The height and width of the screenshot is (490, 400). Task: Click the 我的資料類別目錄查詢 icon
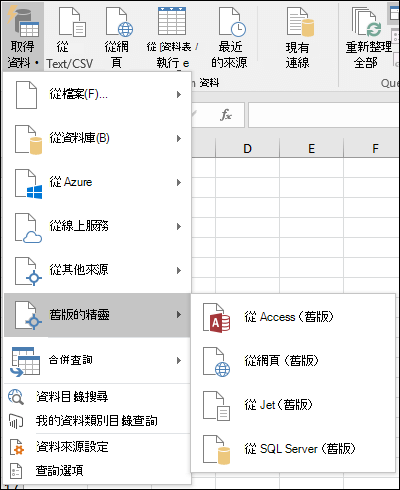pos(16,421)
